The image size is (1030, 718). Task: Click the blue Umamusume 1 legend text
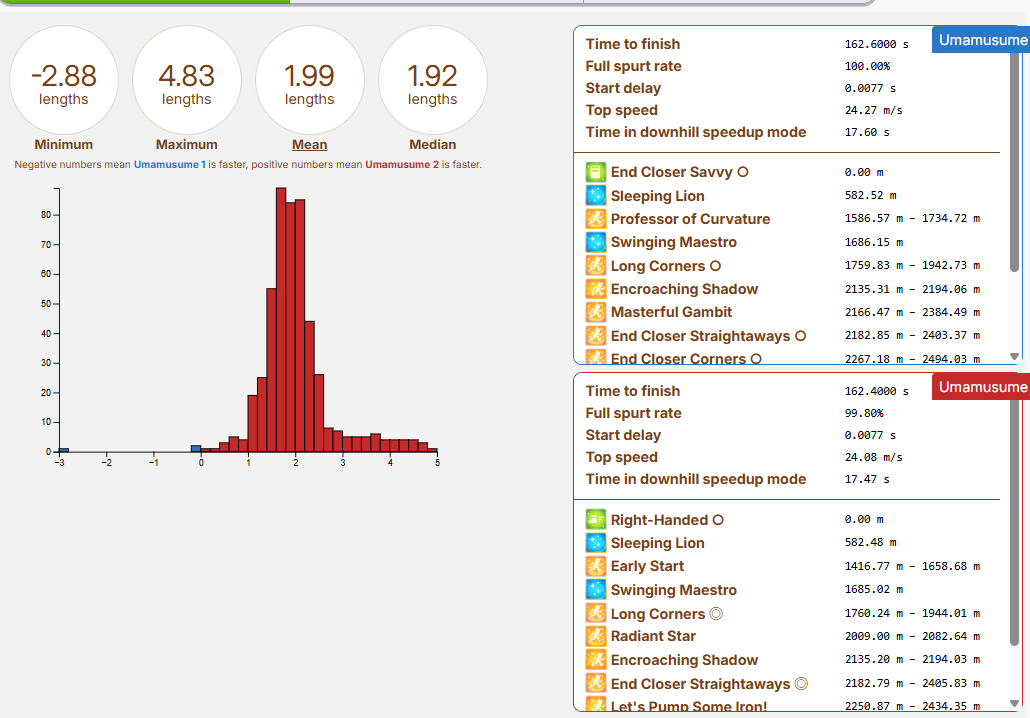pos(169,164)
